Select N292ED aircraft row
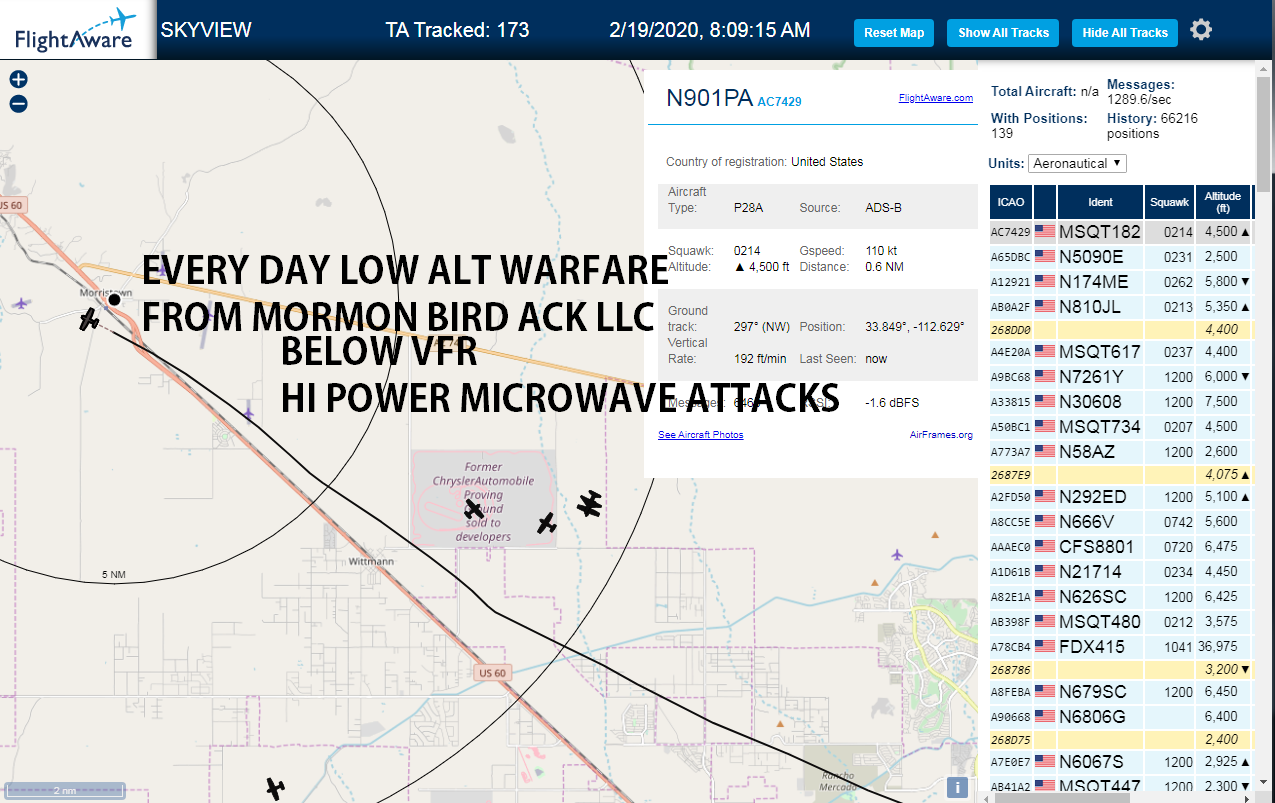This screenshot has height=803, width=1275. coord(1121,497)
